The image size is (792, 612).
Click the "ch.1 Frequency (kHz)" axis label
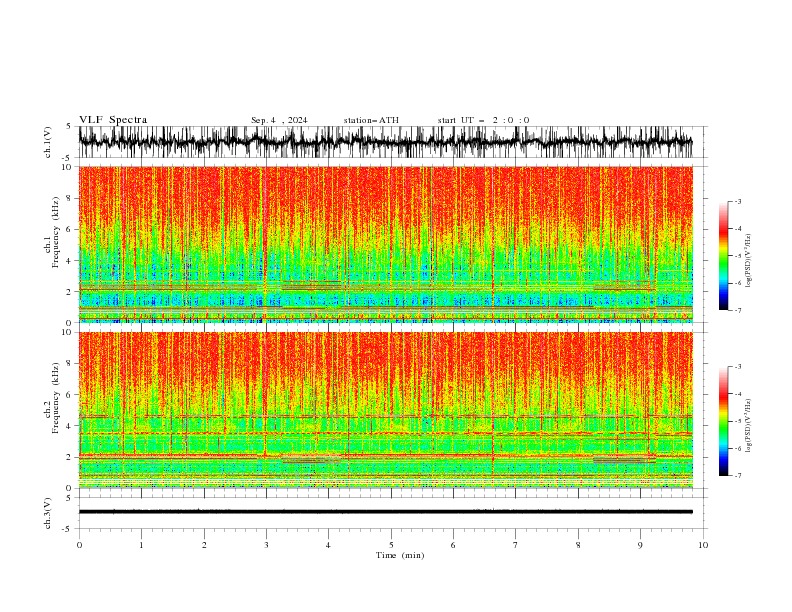click(52, 232)
